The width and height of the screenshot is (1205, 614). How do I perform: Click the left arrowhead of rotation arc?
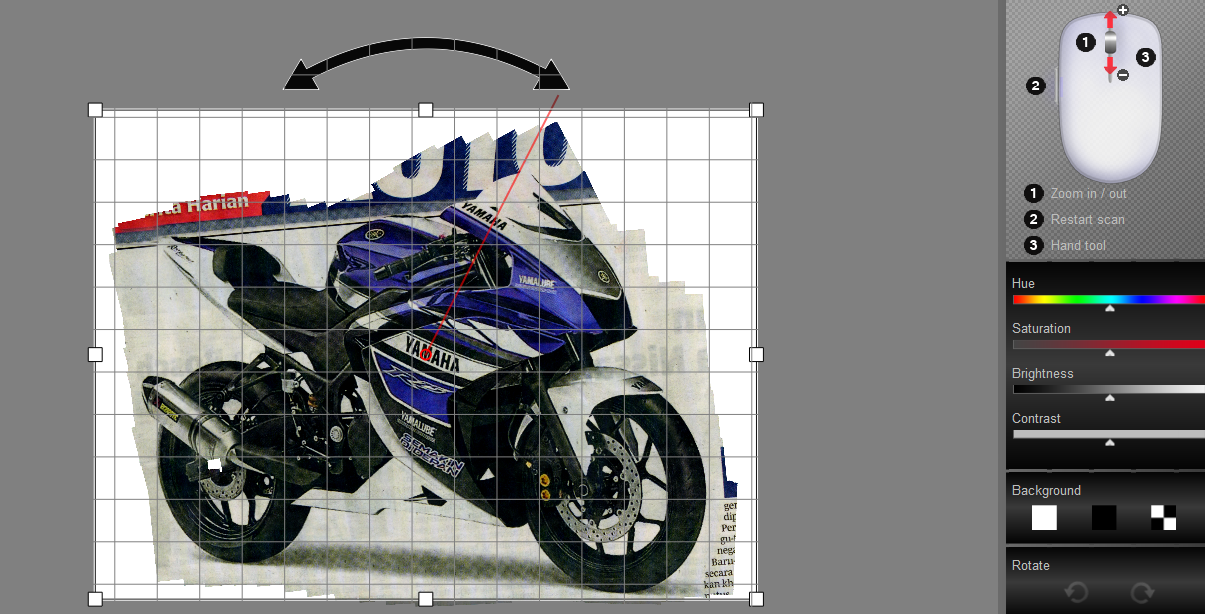(x=301, y=76)
